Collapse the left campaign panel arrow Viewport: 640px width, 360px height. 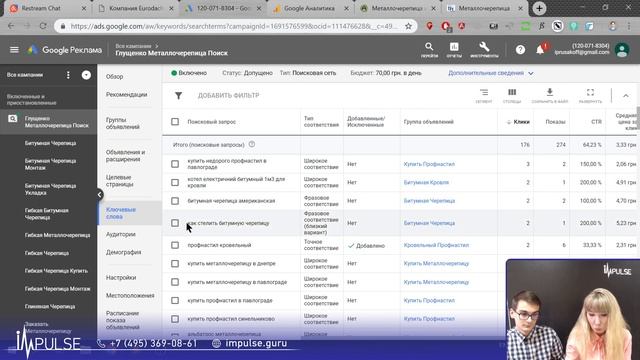click(100, 194)
